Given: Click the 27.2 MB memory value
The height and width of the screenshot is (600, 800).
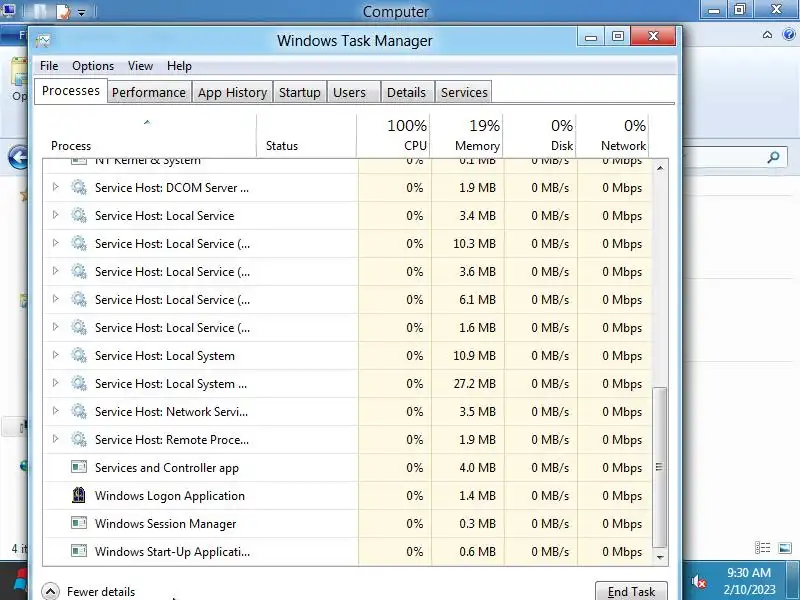Looking at the screenshot, I should coord(474,384).
